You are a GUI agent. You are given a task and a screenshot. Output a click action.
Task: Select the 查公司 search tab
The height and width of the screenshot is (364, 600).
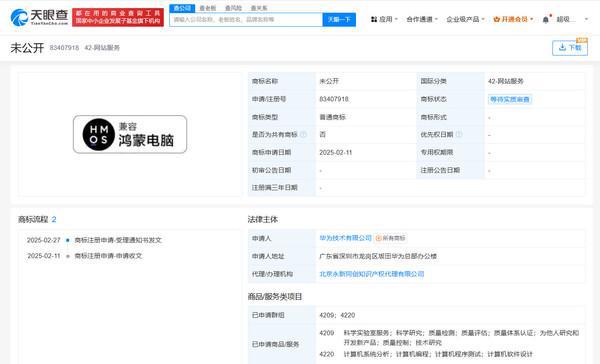(182, 8)
